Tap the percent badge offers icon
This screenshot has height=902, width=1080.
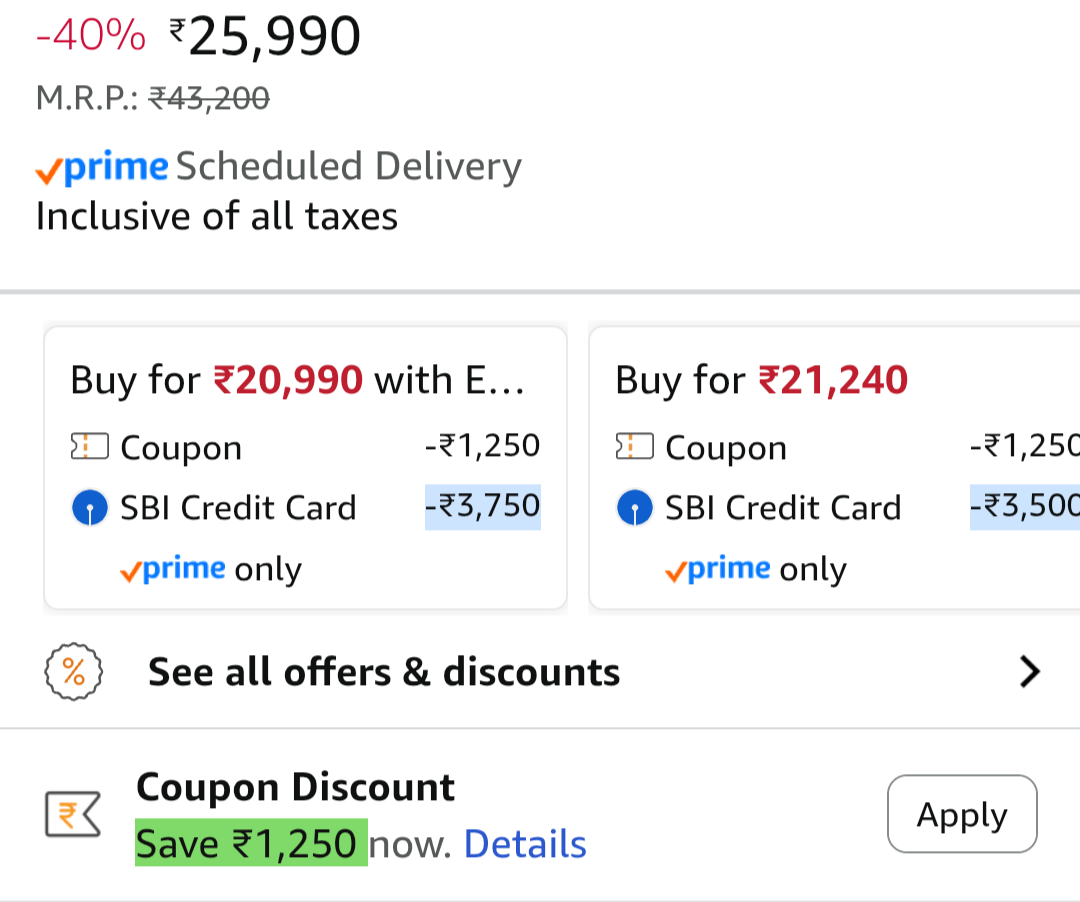pyautogui.click(x=73, y=672)
